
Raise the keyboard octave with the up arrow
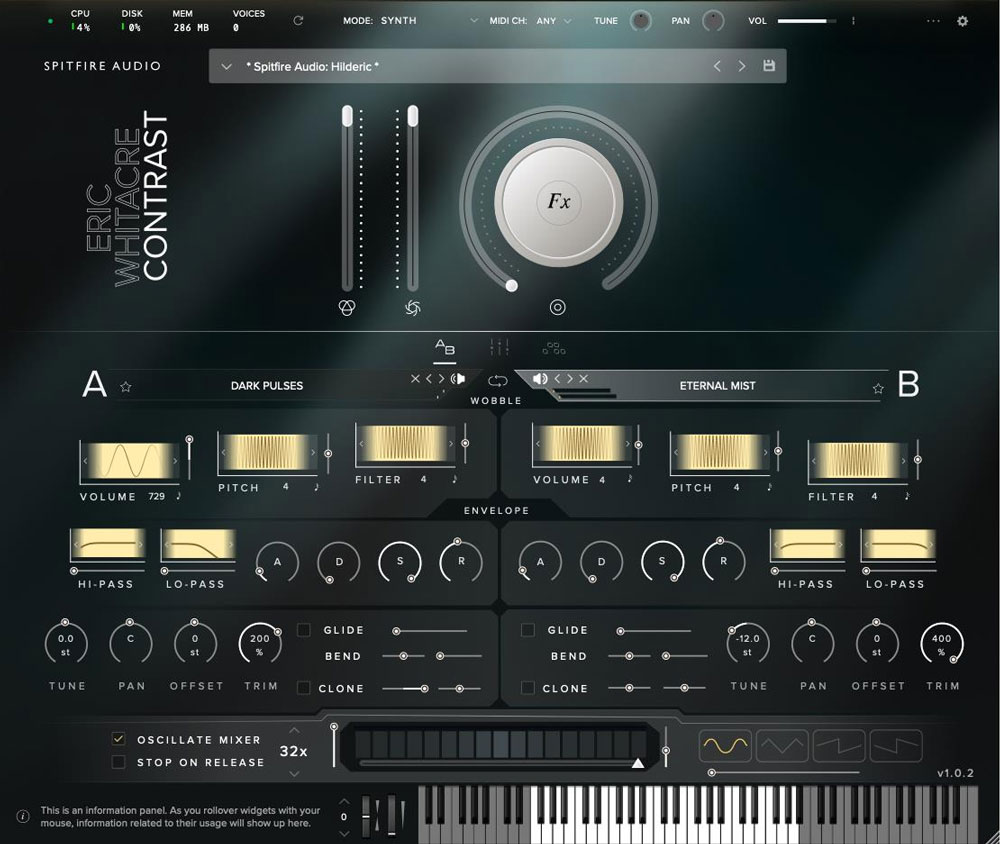(344, 801)
